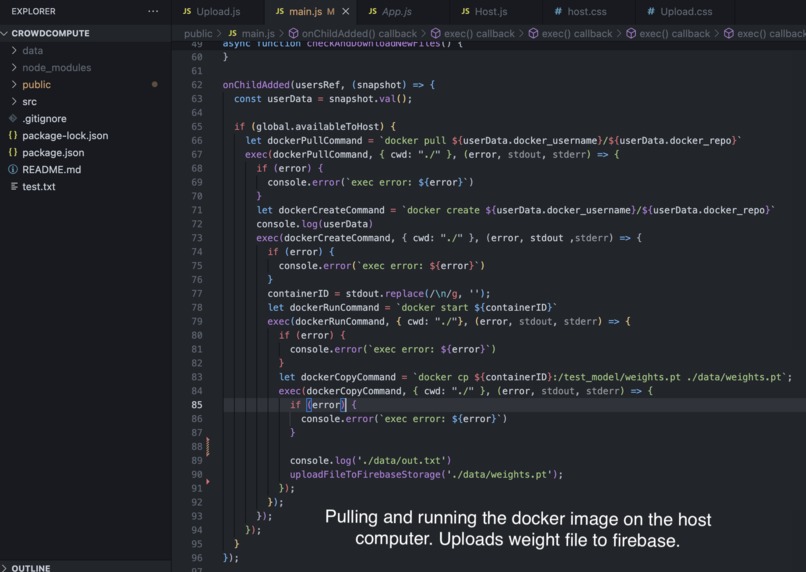The image size is (806, 572).
Task: Click the first exec() callback breadcrumb
Action: click(x=479, y=33)
